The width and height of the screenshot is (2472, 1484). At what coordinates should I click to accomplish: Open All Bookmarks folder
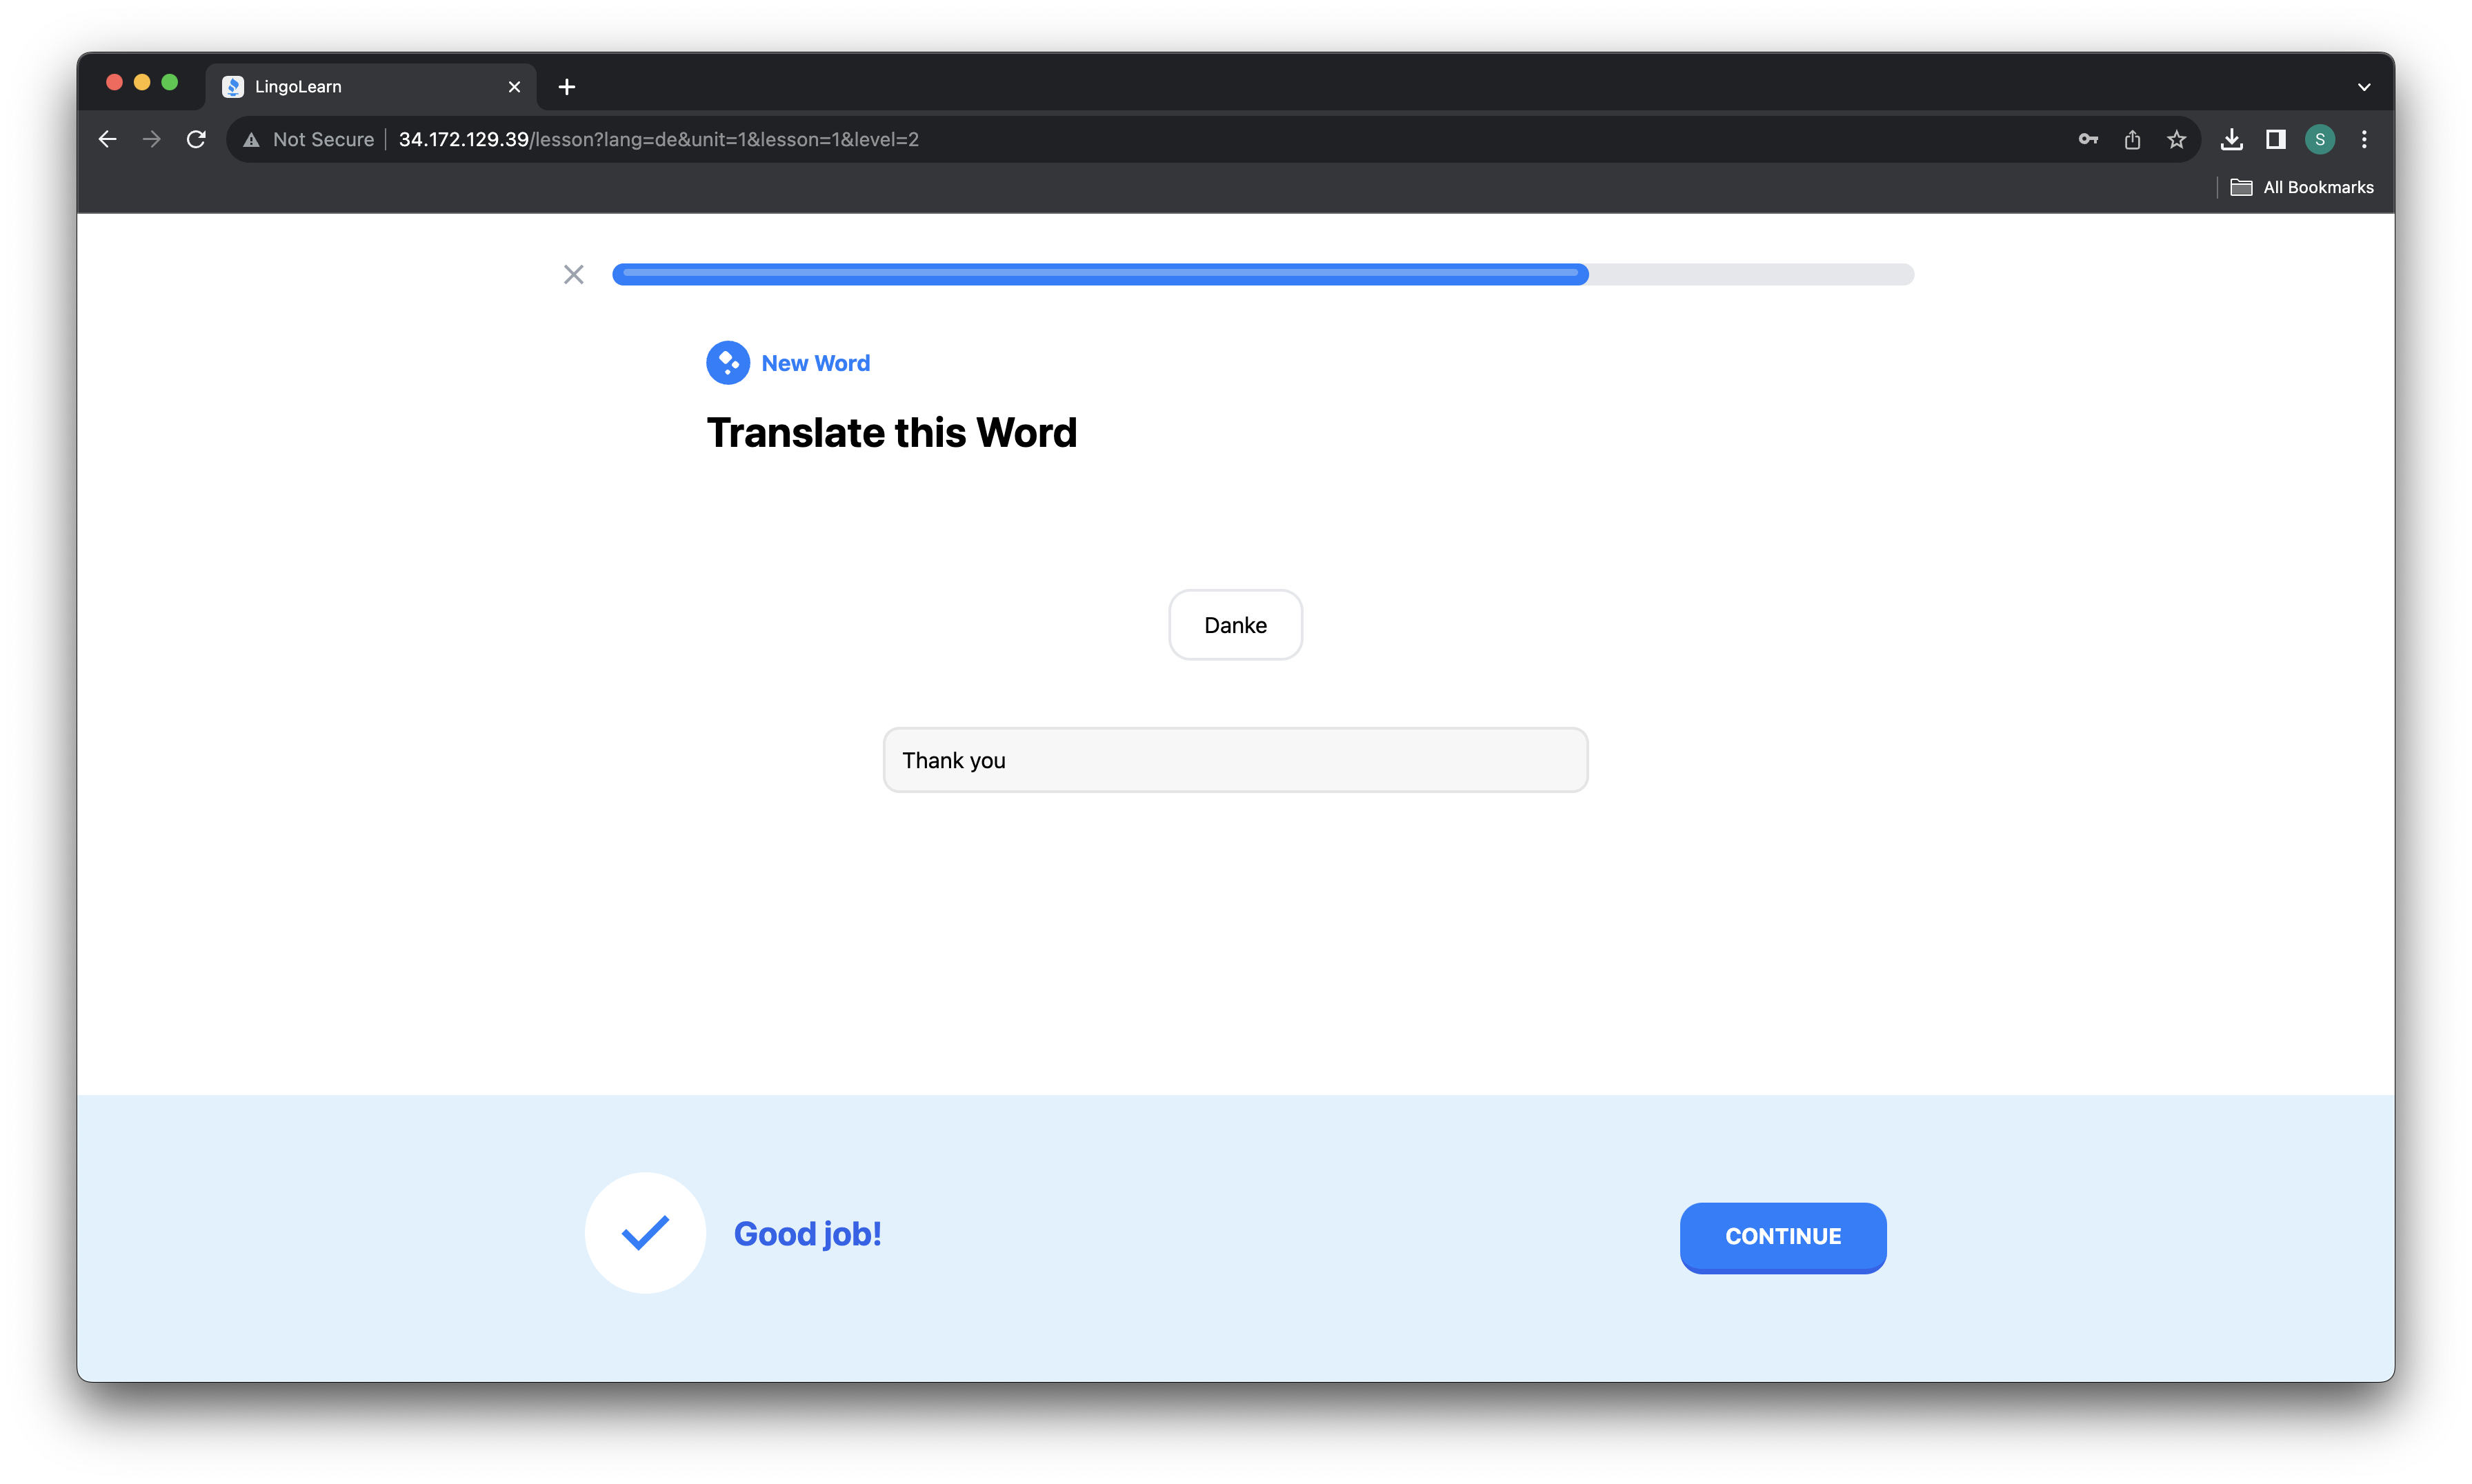tap(2302, 187)
